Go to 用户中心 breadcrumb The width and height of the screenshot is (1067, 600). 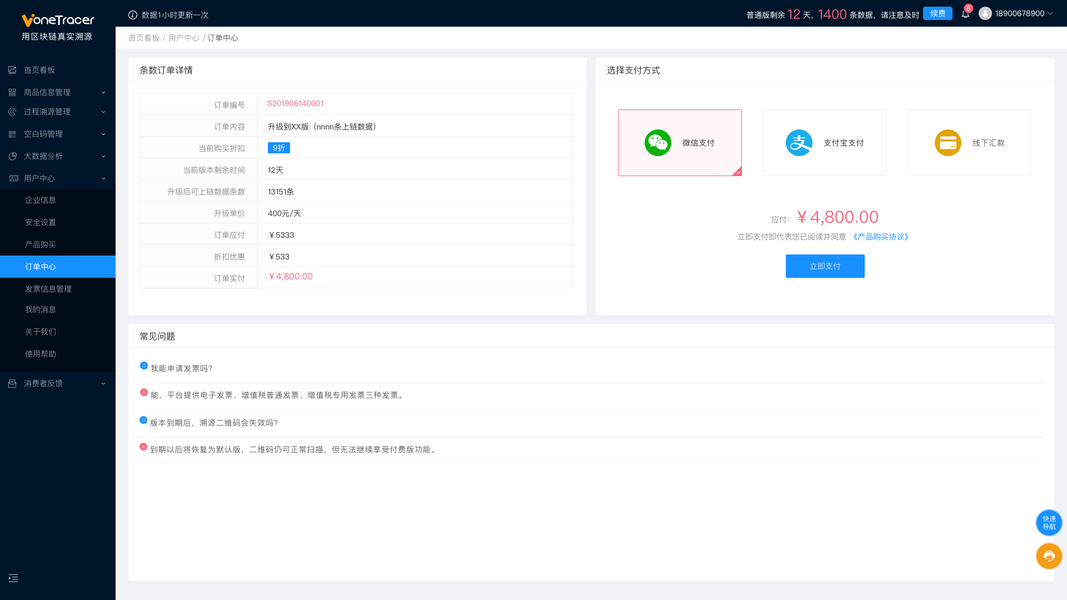point(184,38)
